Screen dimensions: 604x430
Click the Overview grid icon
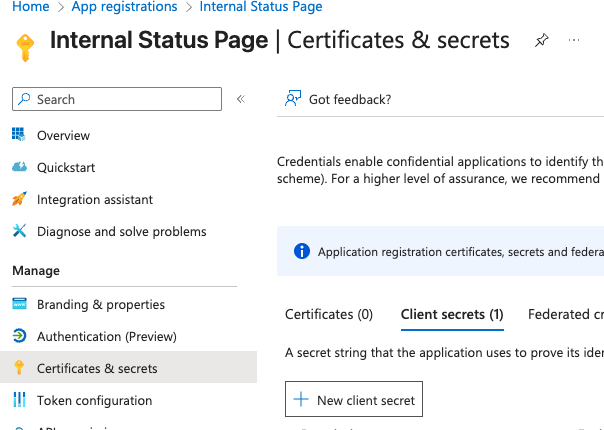click(x=18, y=135)
